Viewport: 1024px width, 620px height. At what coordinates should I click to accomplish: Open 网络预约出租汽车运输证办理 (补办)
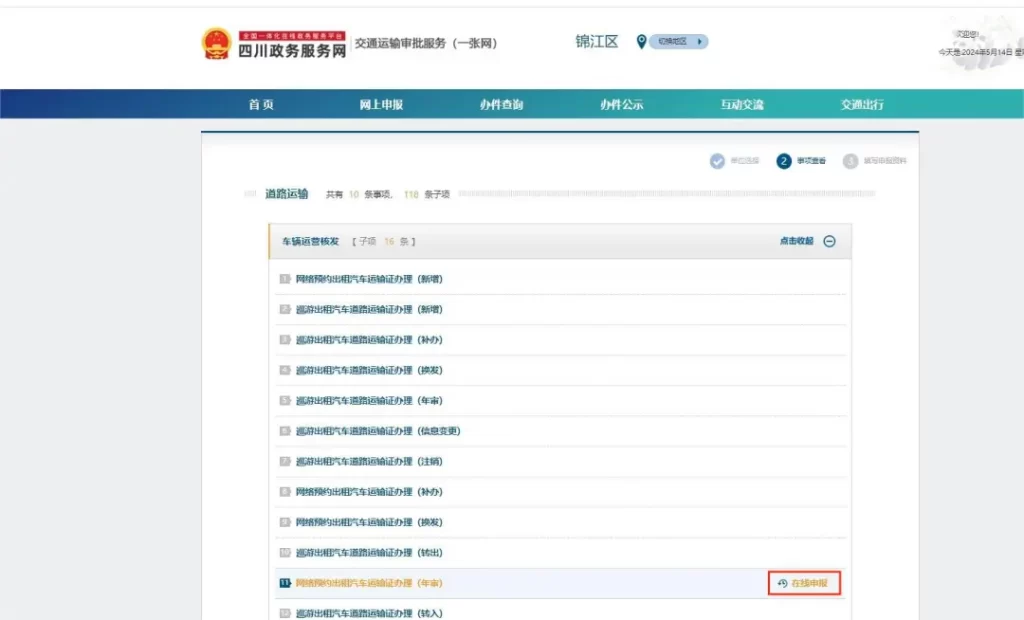(369, 492)
